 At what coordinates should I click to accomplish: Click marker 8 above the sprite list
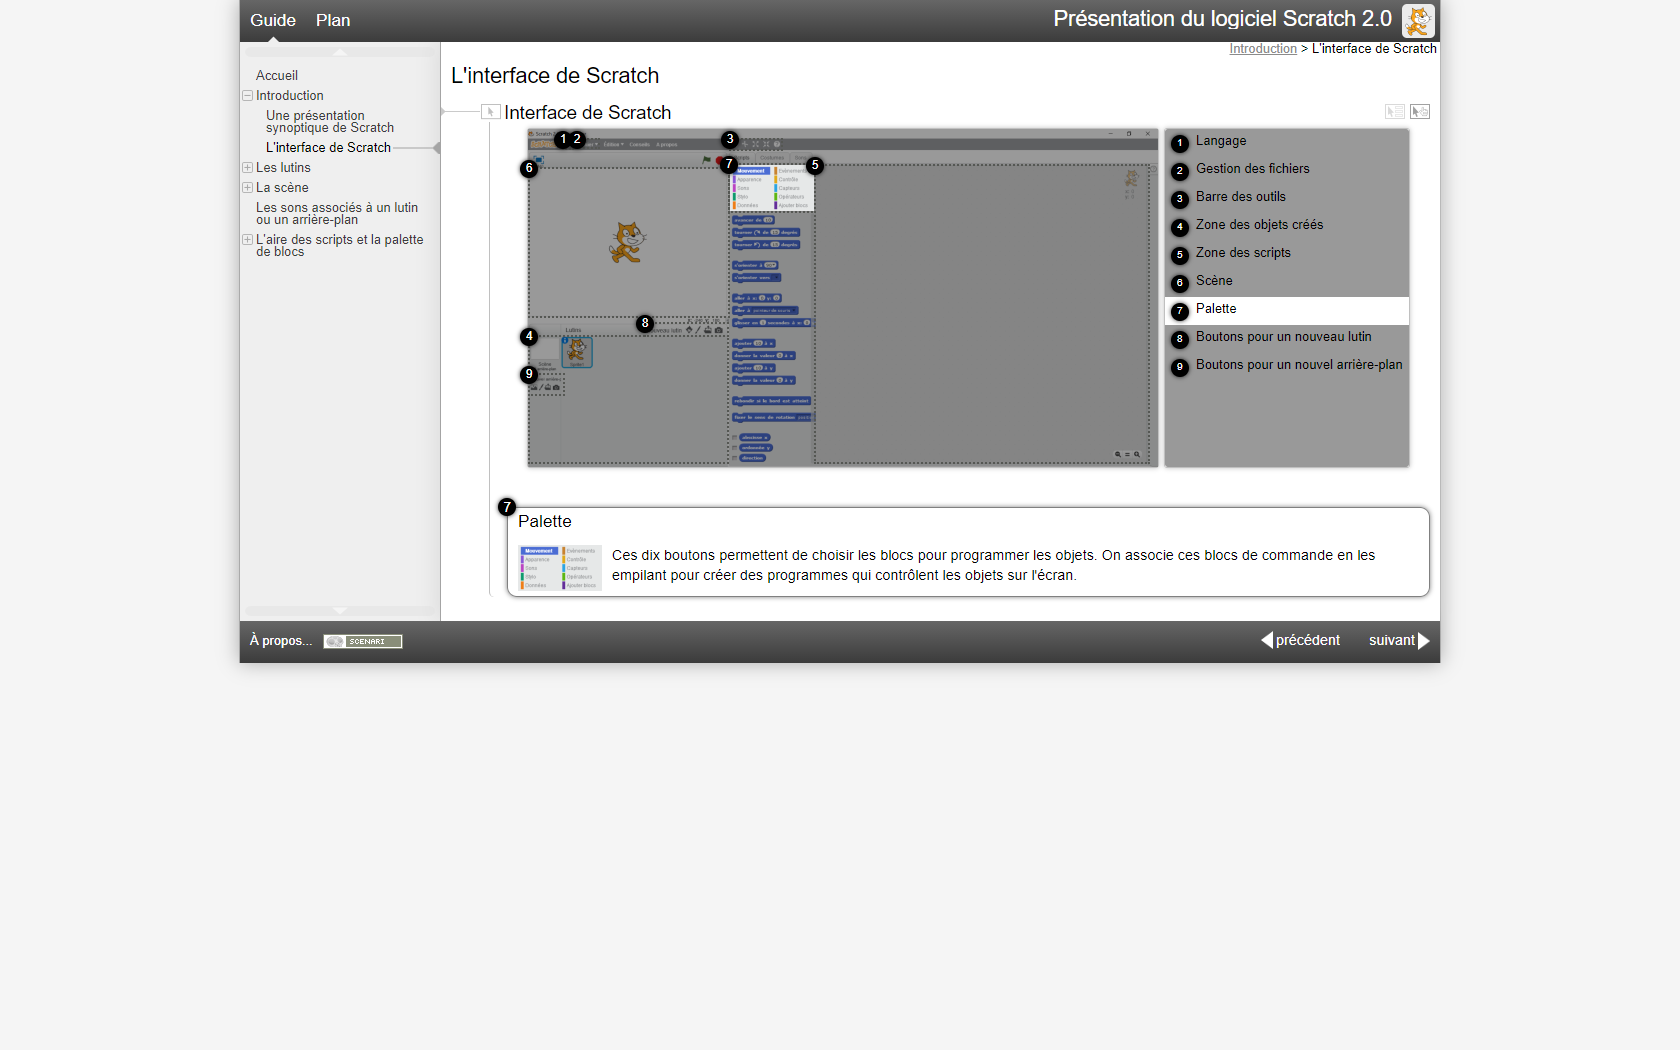tap(645, 323)
